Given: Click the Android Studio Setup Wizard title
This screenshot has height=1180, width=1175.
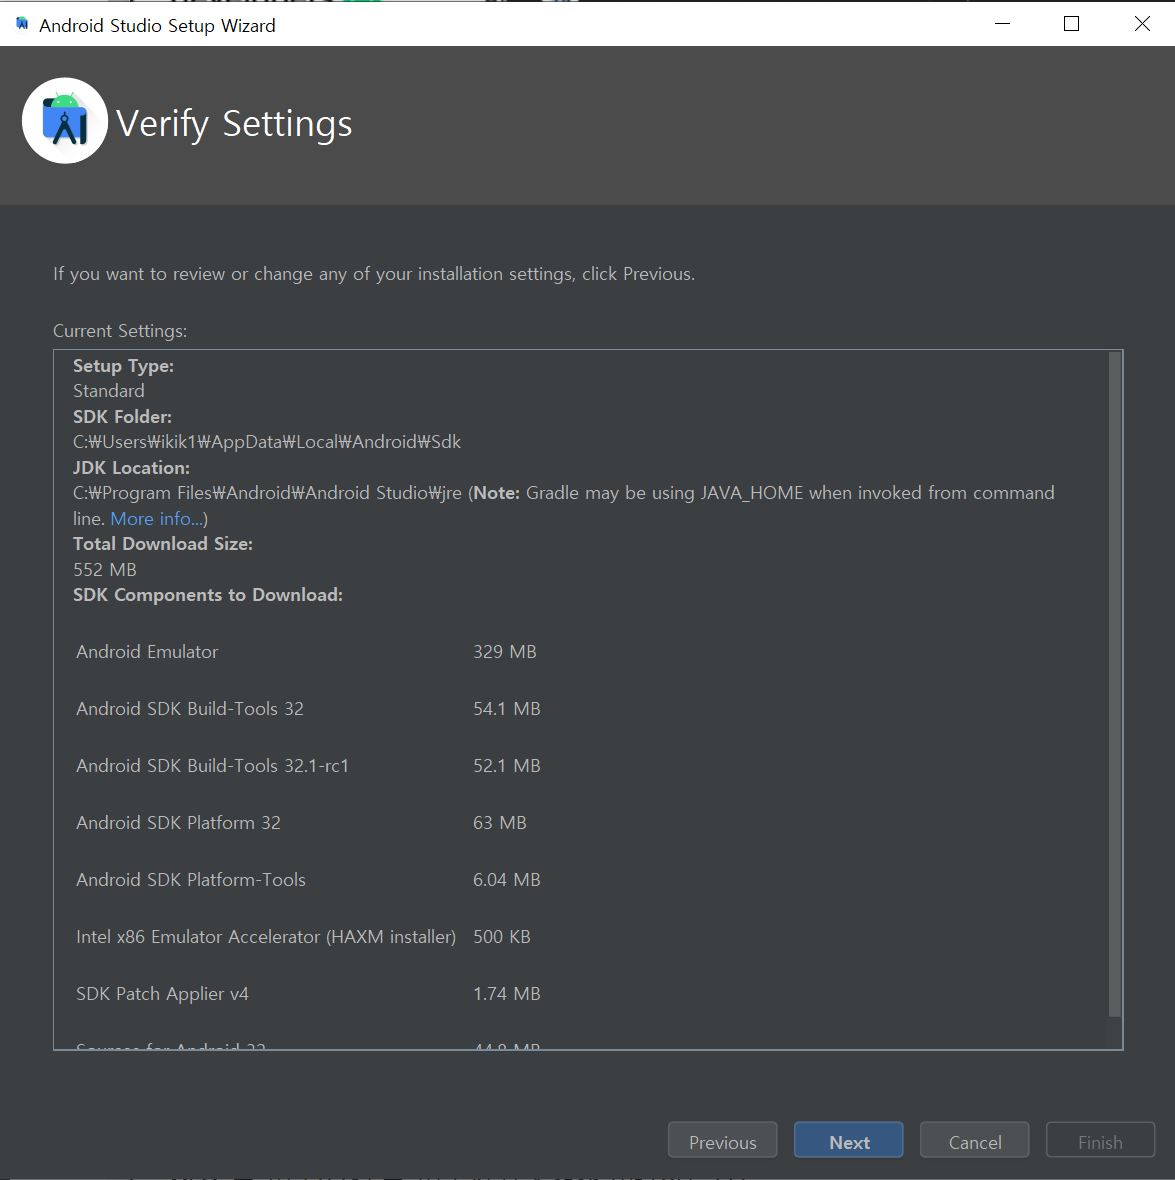Looking at the screenshot, I should 157,26.
